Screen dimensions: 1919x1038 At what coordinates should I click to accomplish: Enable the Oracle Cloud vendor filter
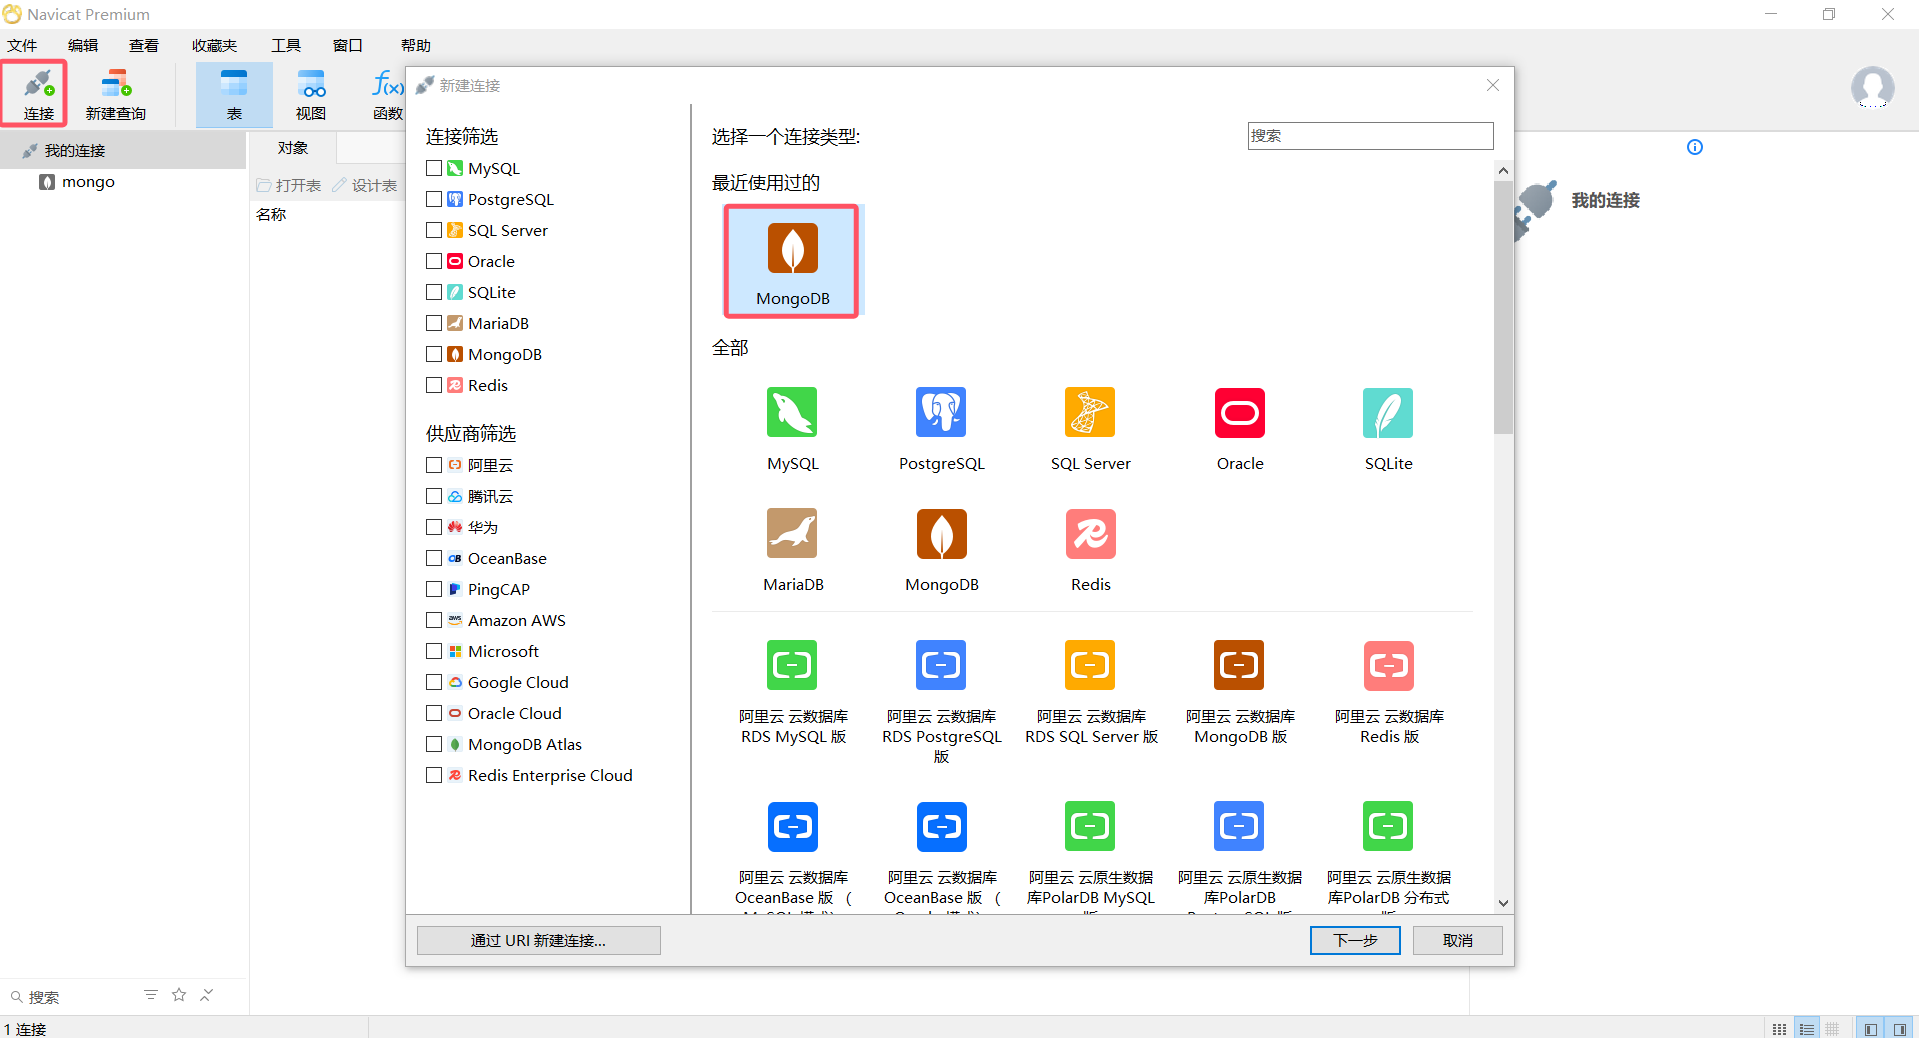(x=434, y=713)
